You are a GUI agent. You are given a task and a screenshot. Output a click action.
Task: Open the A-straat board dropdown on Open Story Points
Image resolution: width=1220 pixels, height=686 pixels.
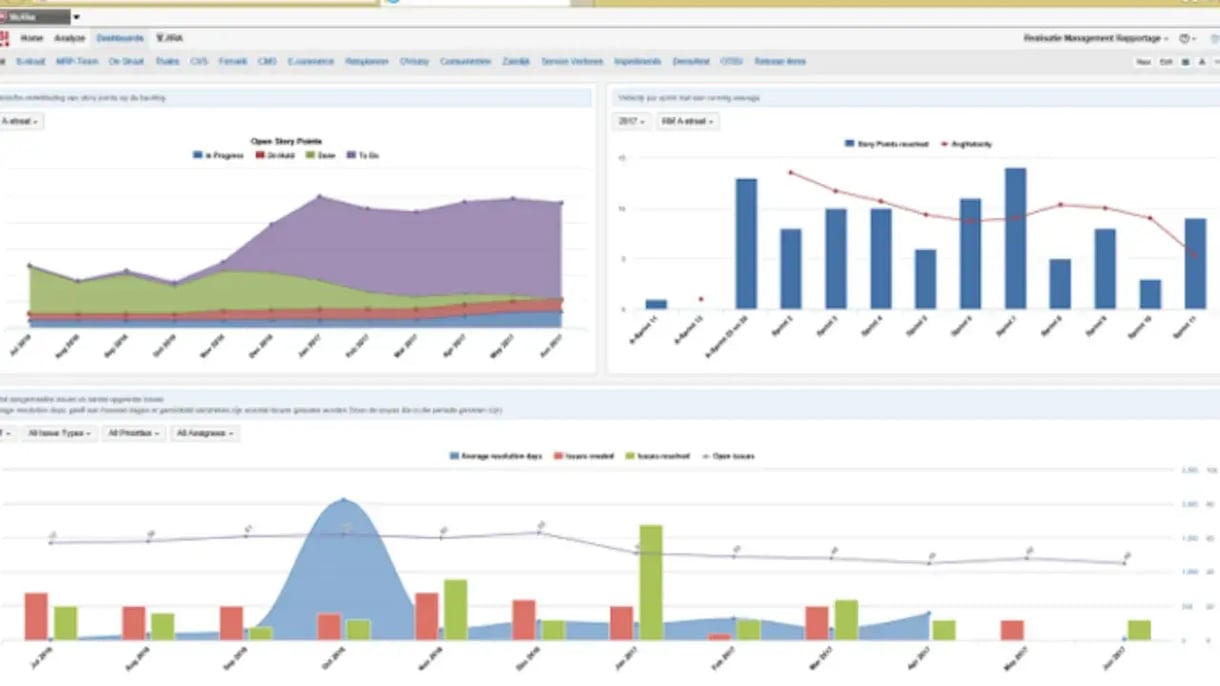22,121
